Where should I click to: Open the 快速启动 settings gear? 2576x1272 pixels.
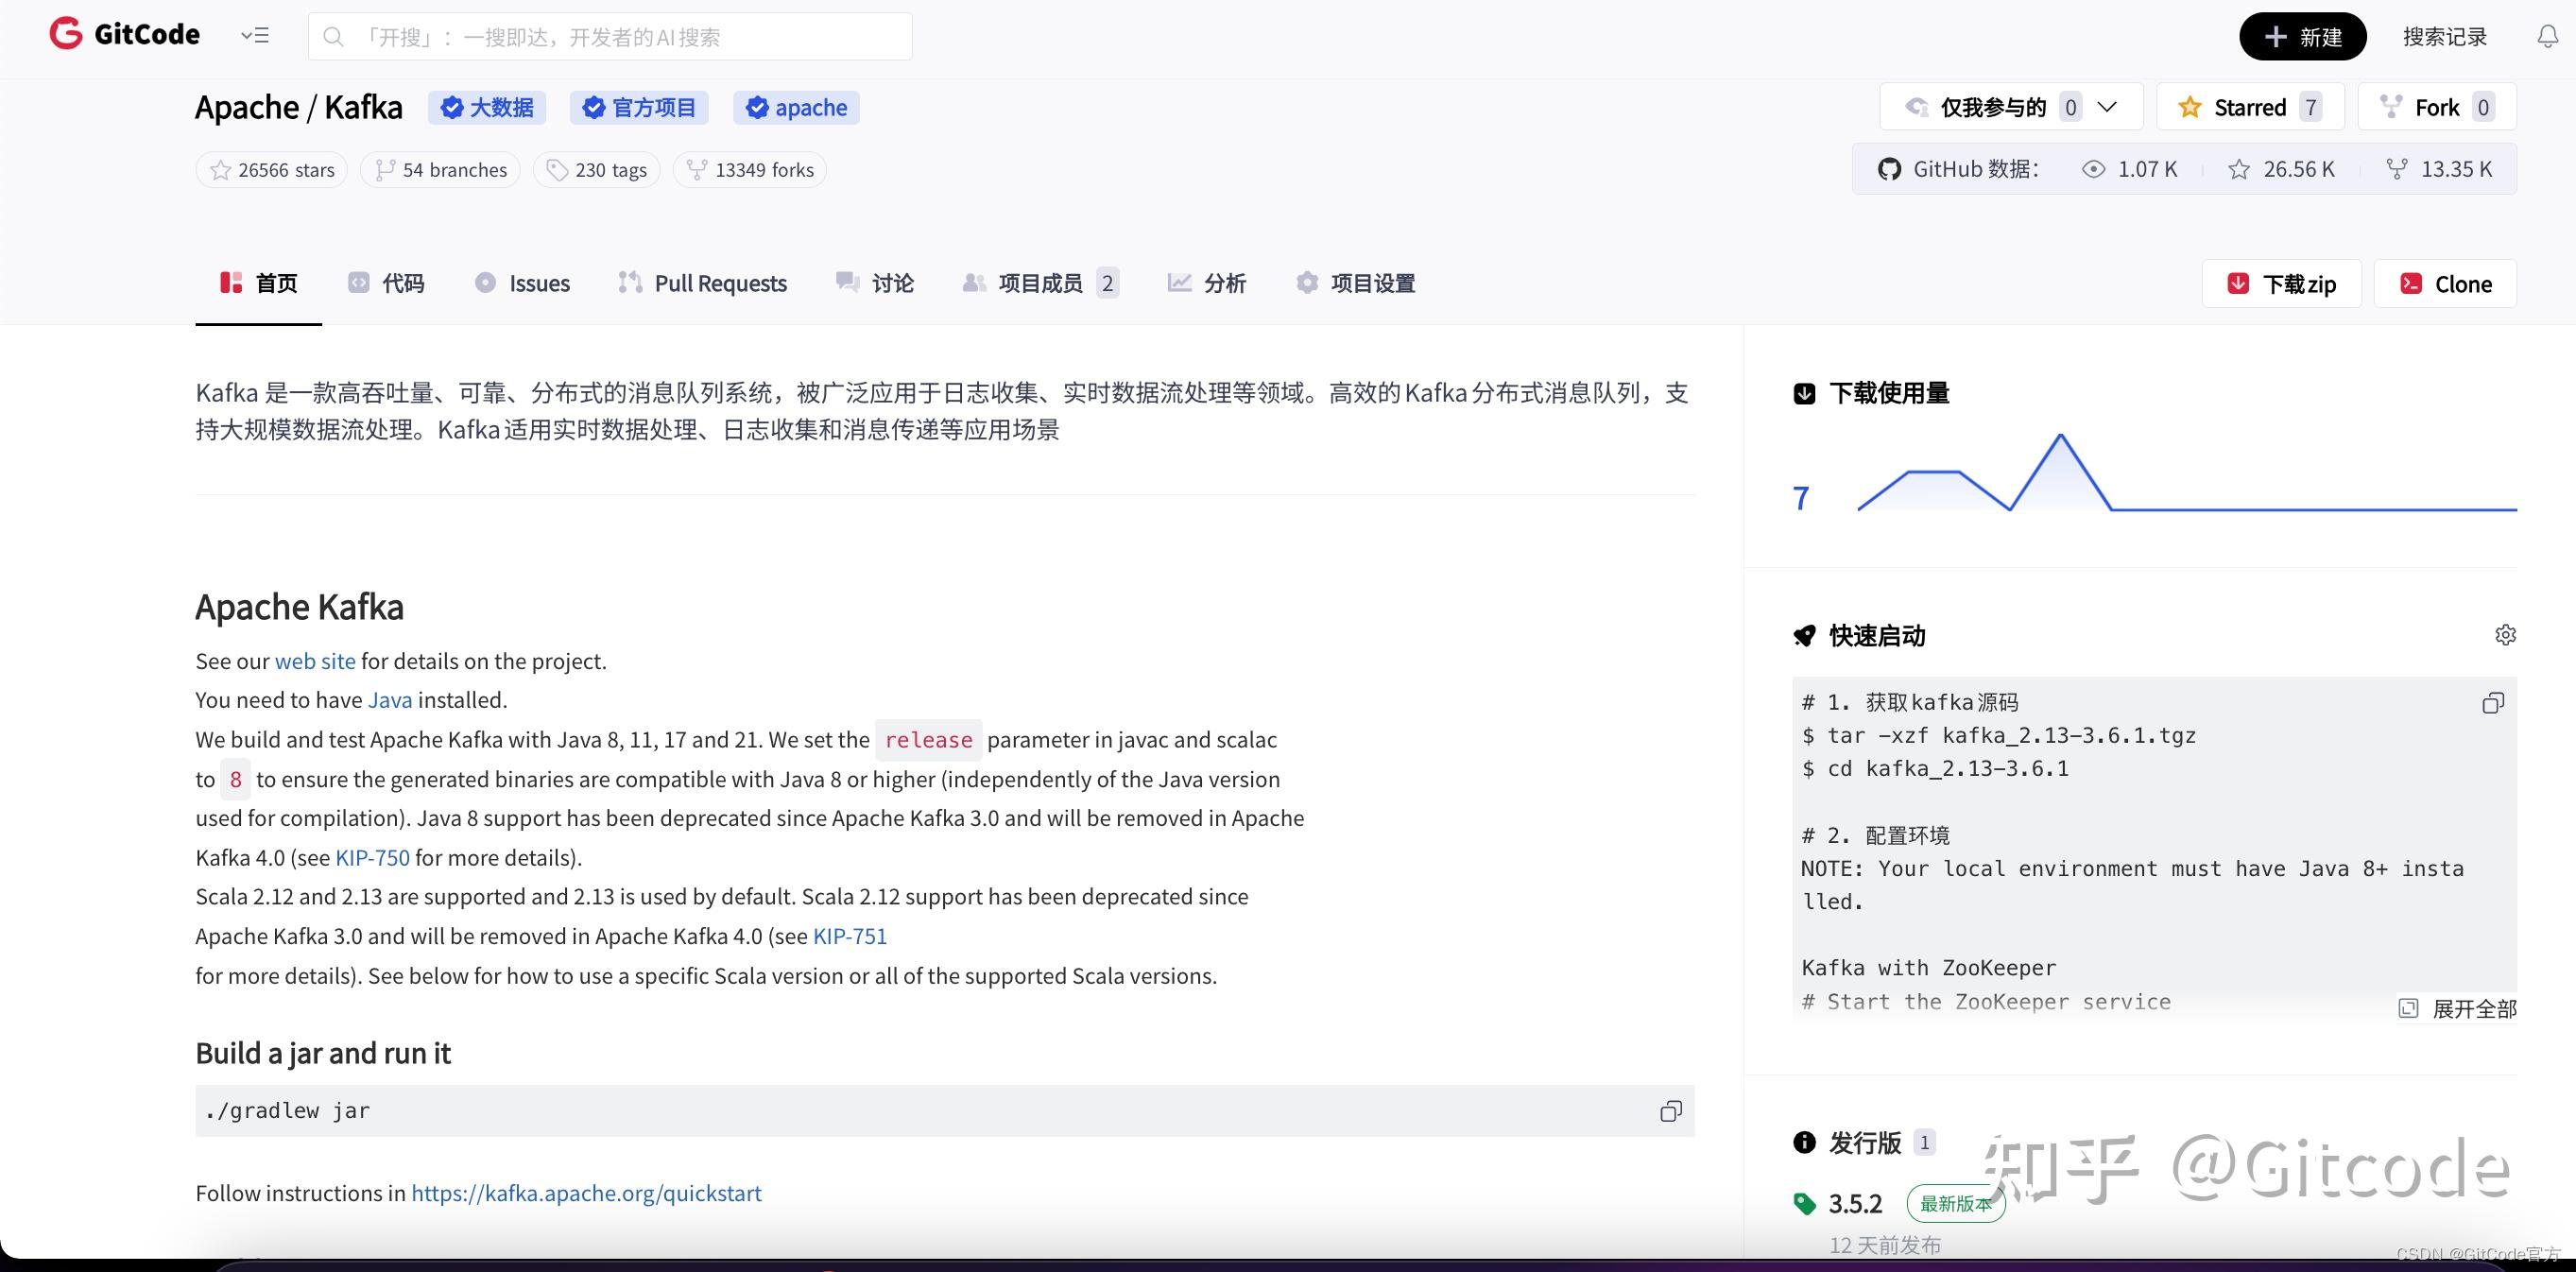[x=2506, y=634]
